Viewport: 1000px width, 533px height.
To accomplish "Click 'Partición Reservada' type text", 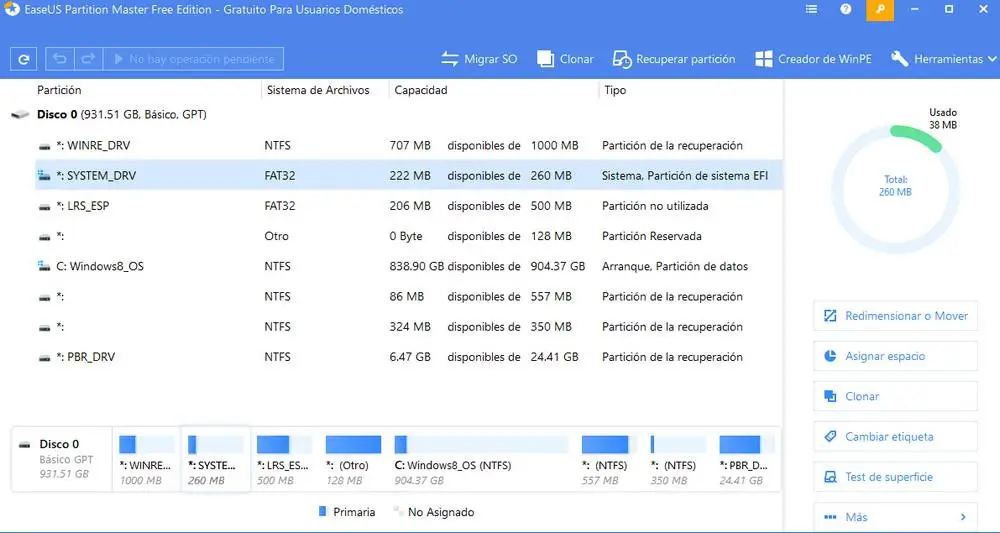I will [652, 236].
